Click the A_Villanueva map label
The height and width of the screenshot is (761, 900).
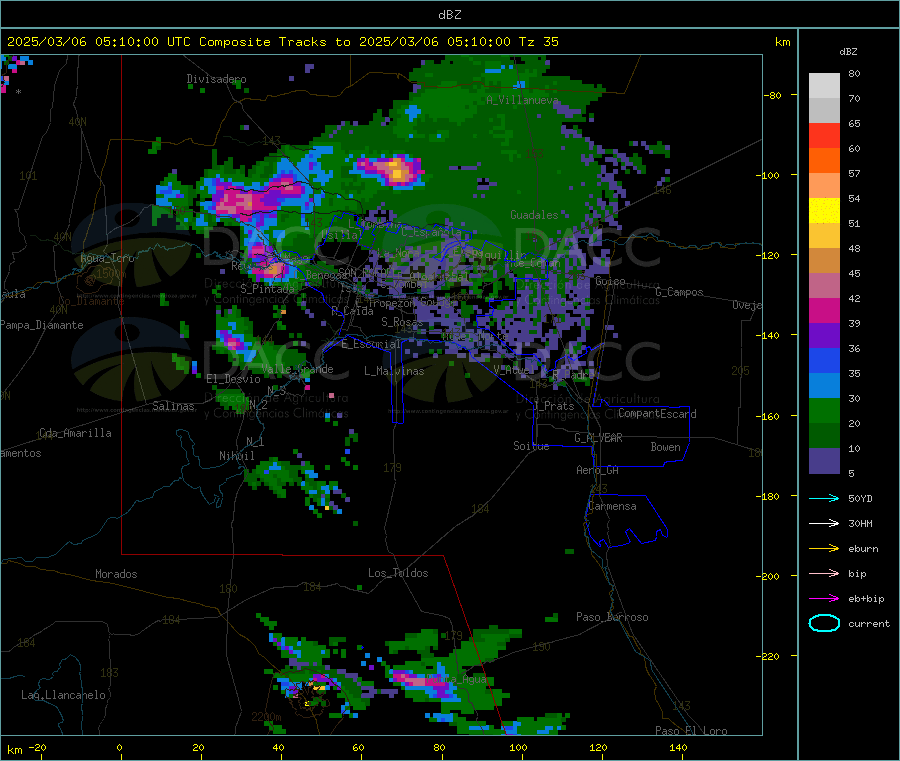pos(522,100)
